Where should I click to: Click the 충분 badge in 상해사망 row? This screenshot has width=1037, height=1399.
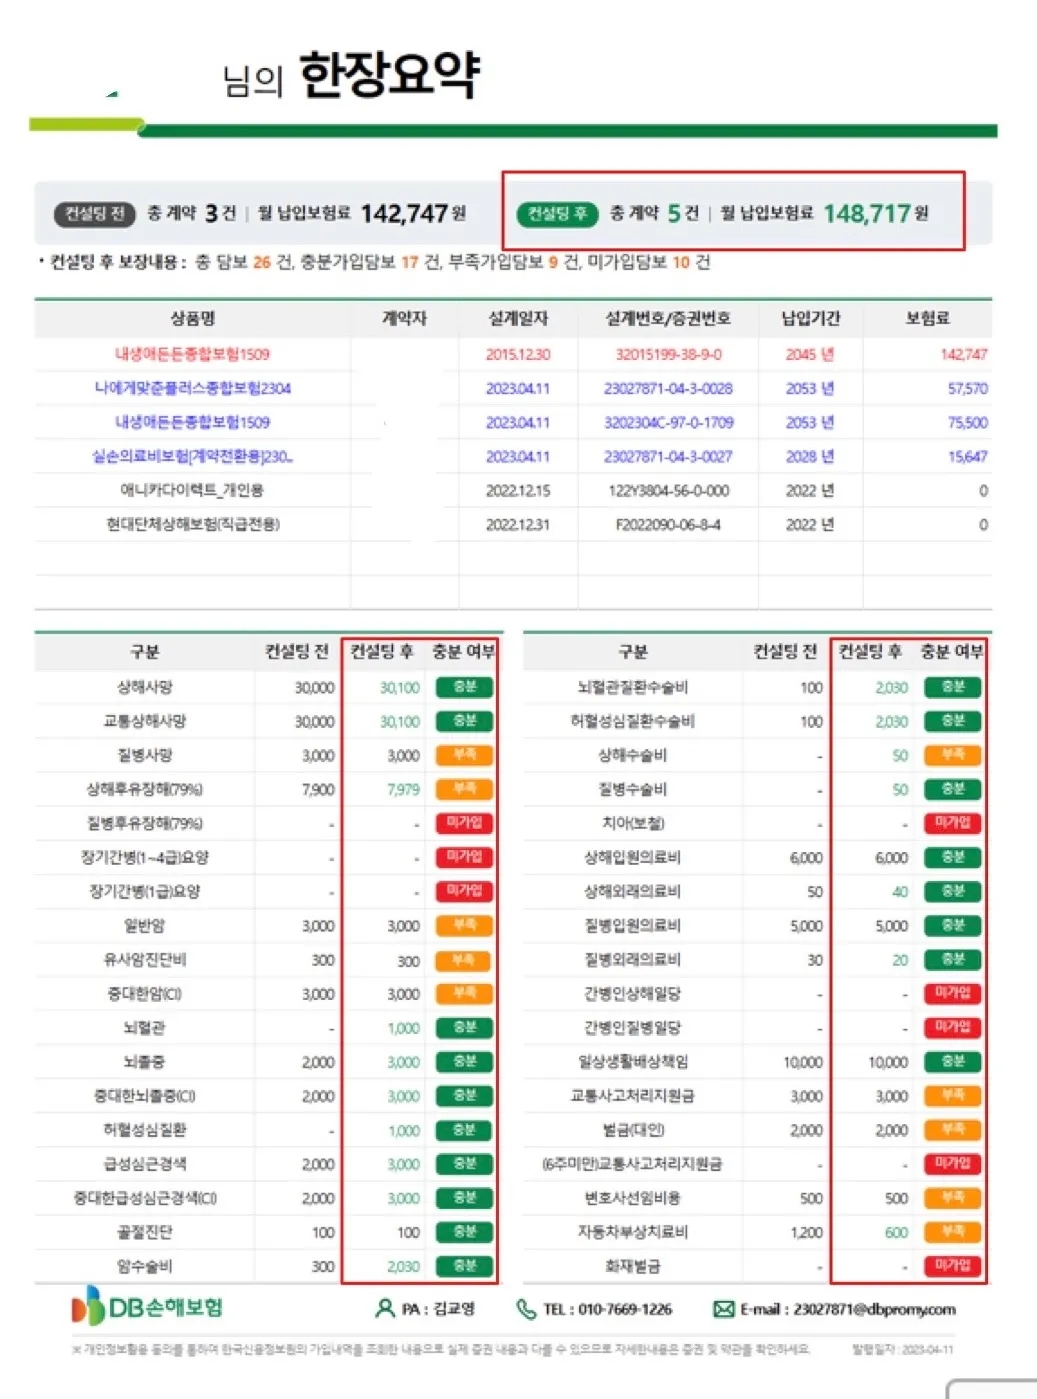(464, 687)
